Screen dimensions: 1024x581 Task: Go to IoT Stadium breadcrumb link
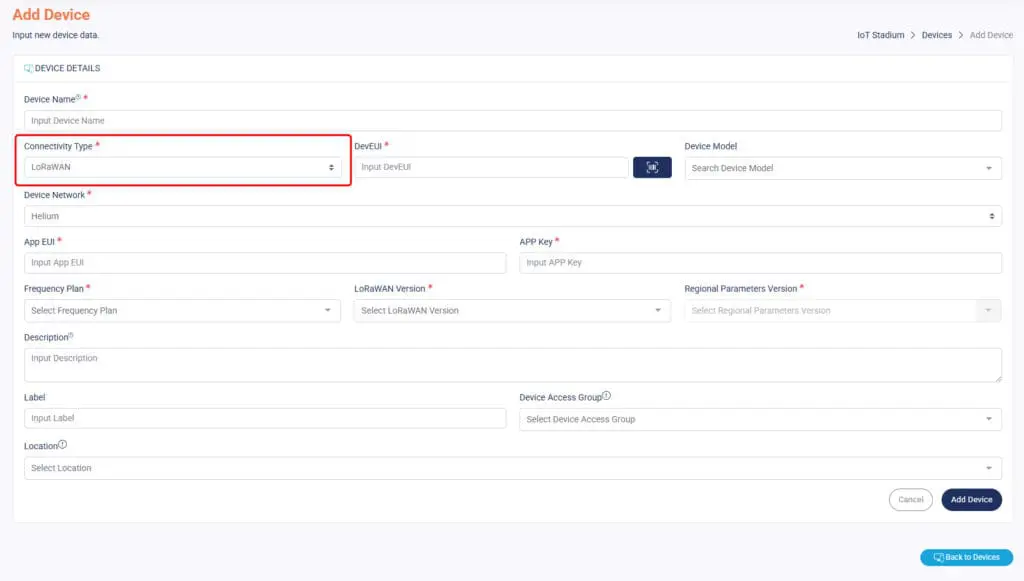pyautogui.click(x=880, y=35)
